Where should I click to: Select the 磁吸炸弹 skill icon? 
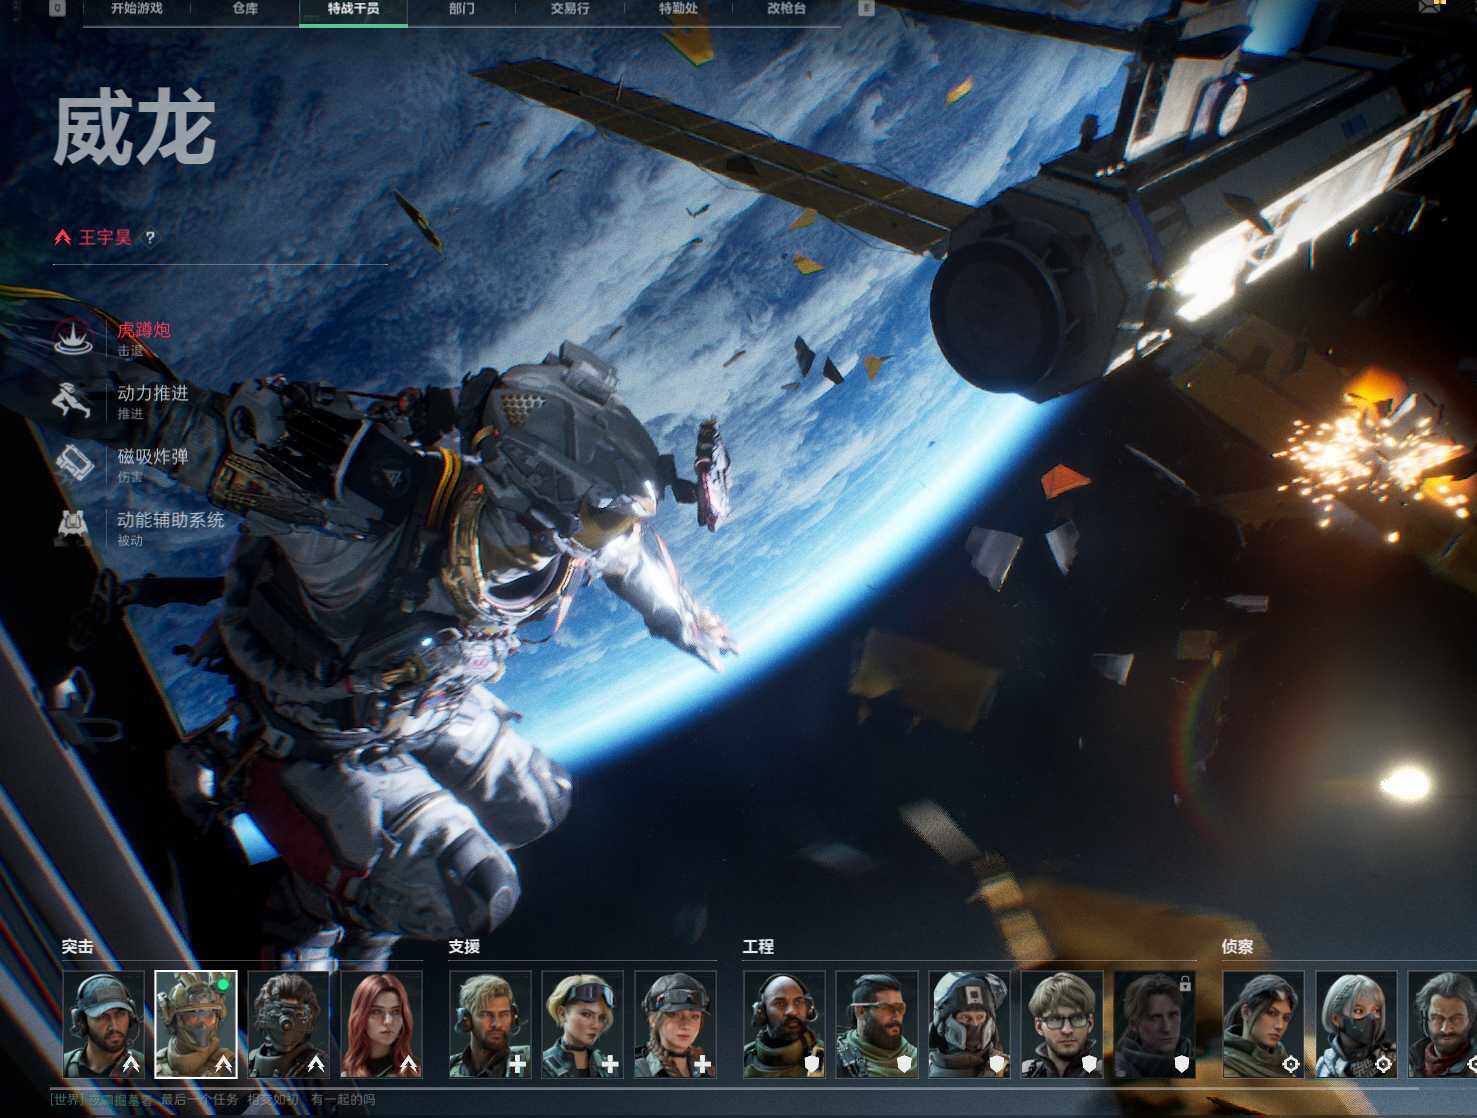click(73, 464)
